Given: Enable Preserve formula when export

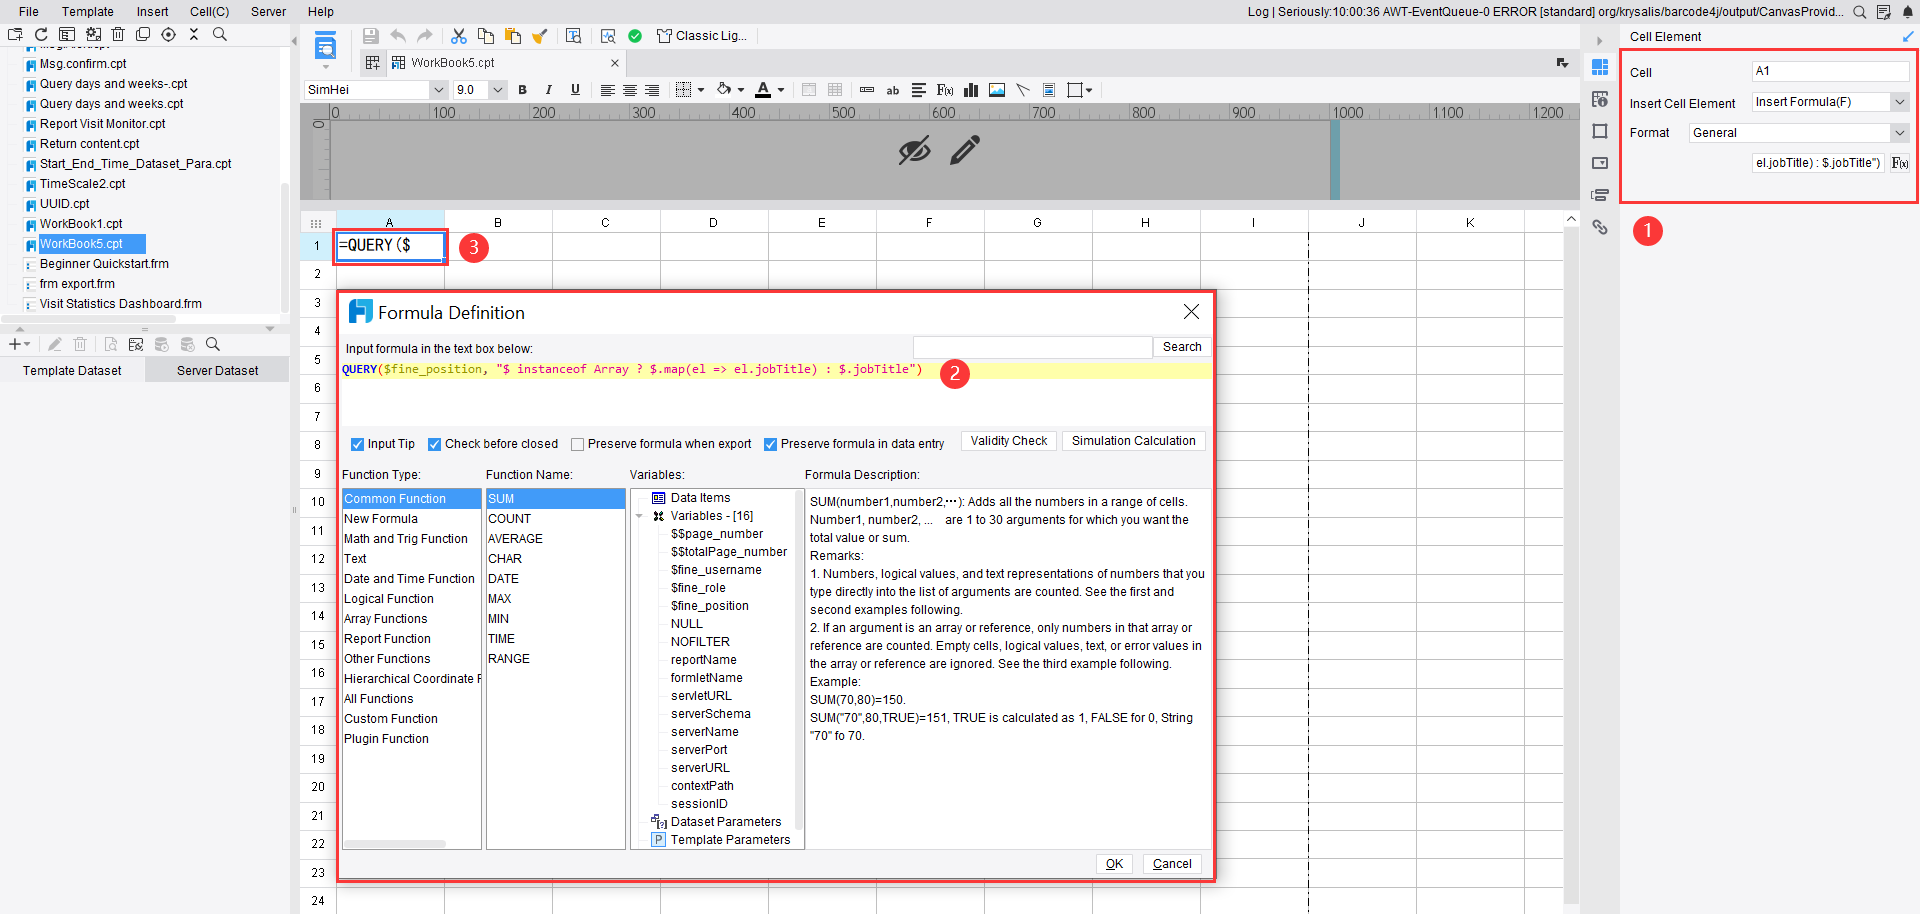Looking at the screenshot, I should click(x=577, y=444).
